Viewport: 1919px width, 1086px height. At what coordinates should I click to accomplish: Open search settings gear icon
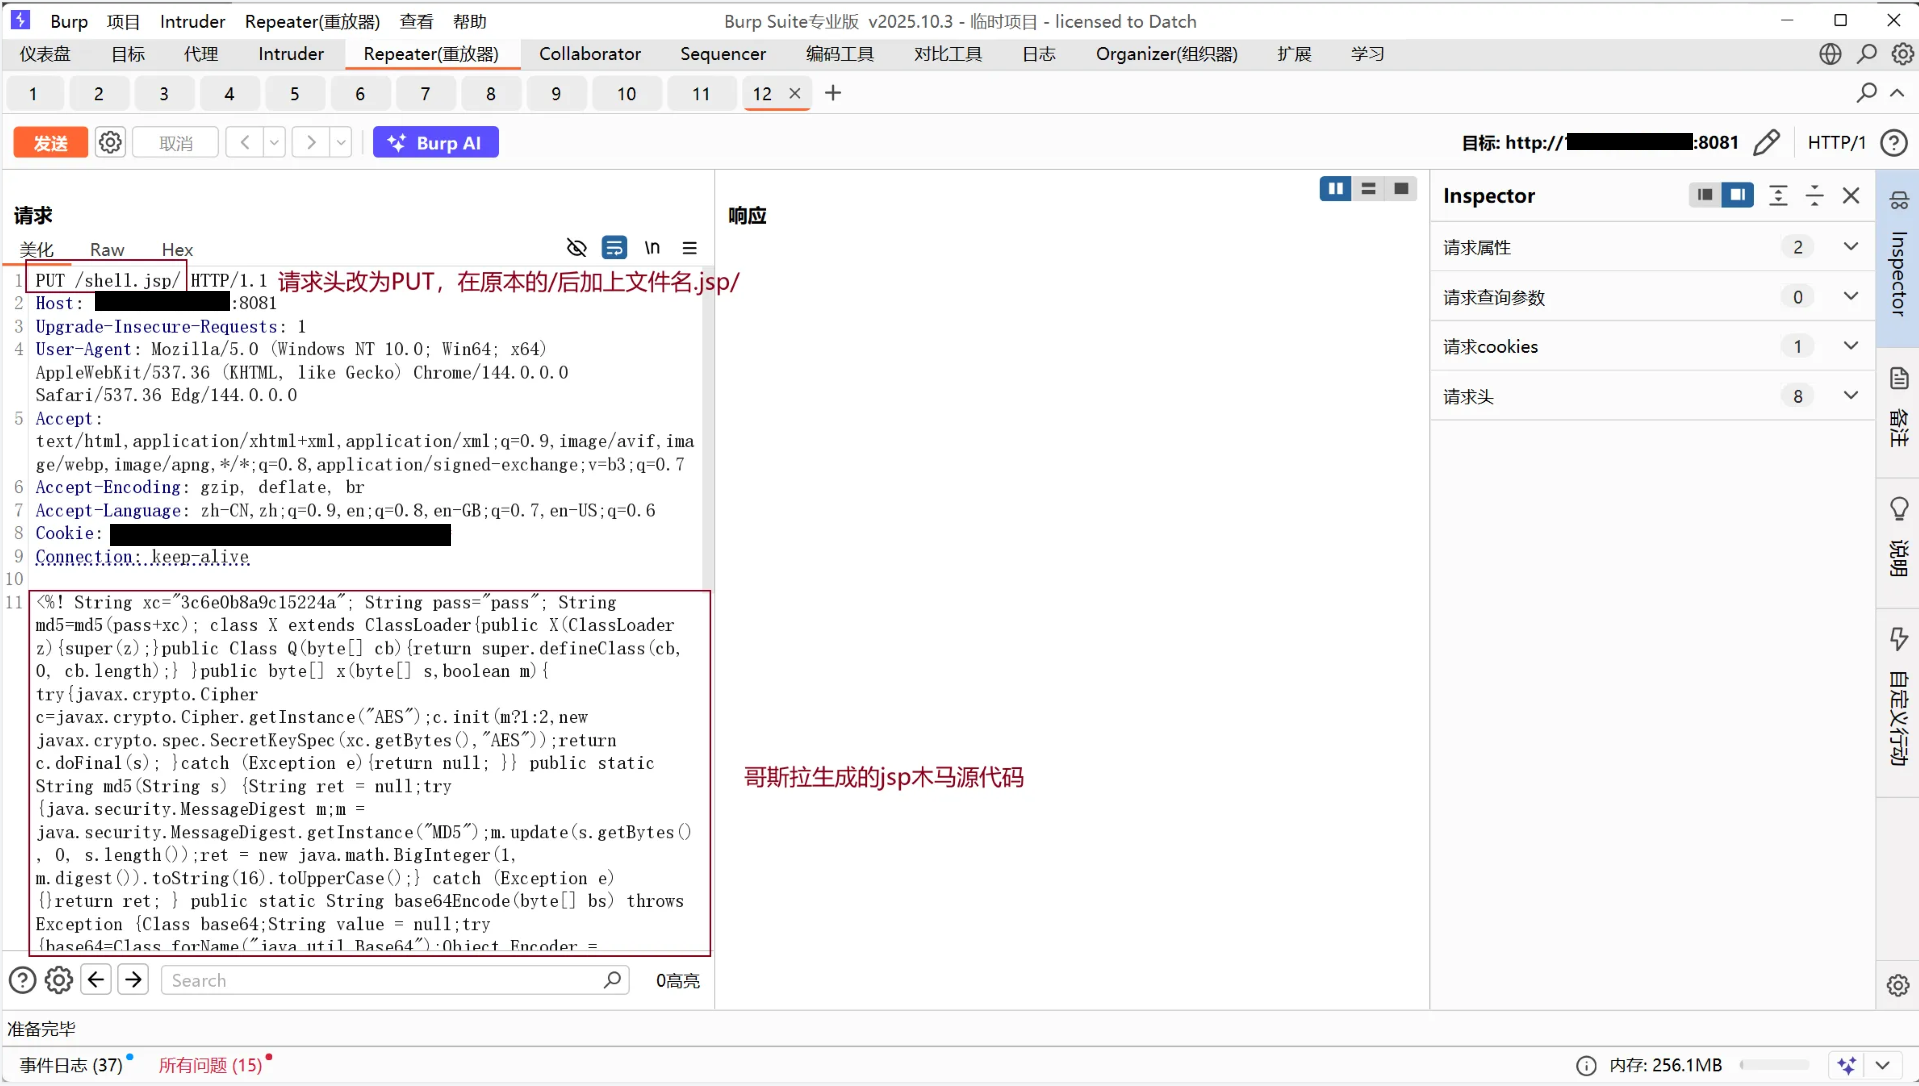59,980
